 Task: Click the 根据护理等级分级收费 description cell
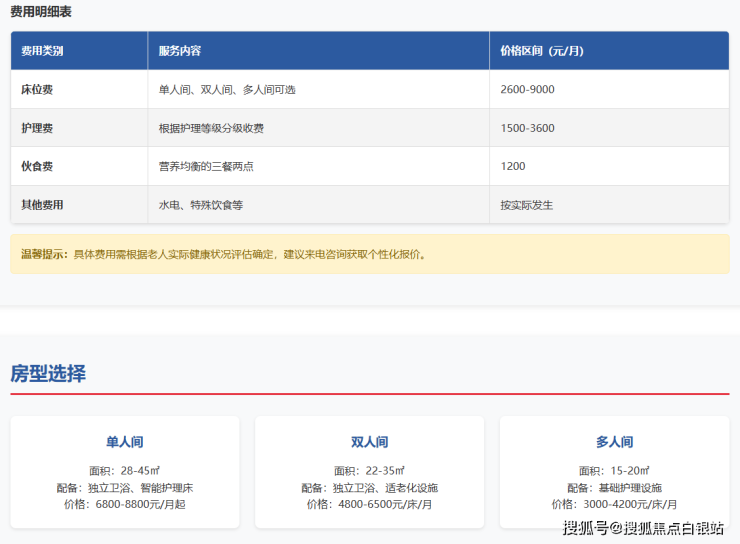coord(212,128)
